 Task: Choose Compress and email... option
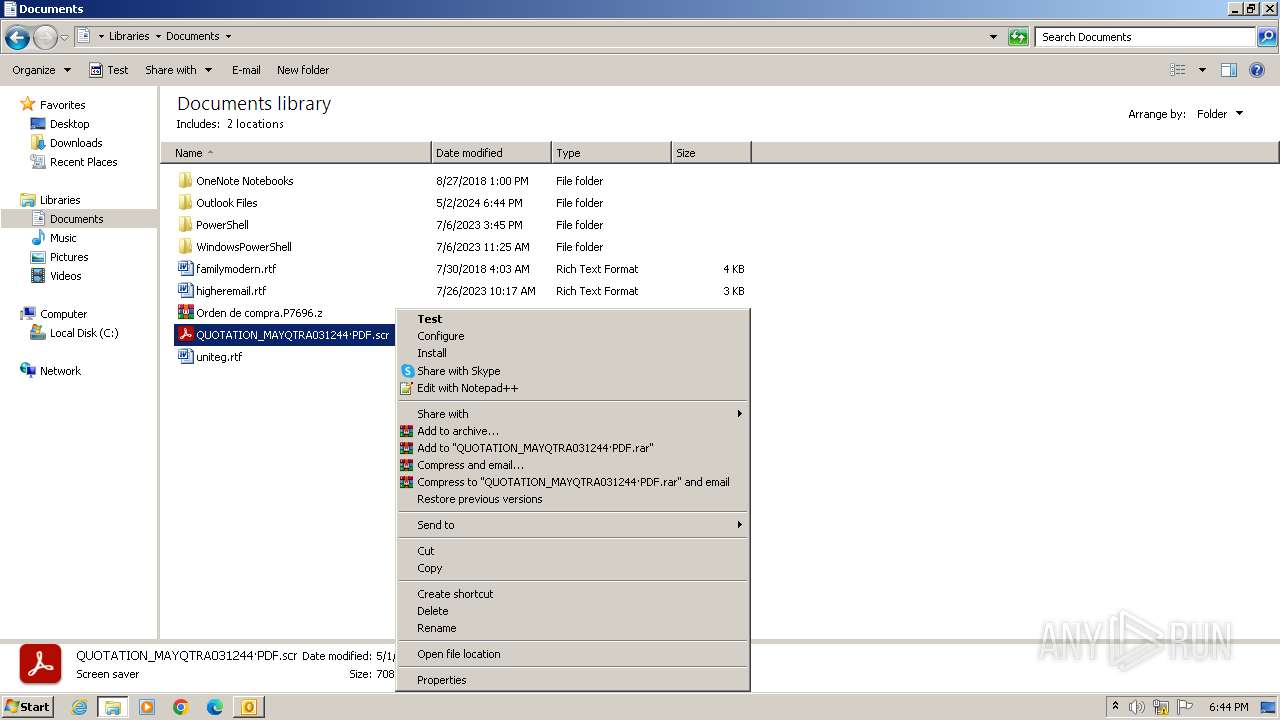coord(573,465)
